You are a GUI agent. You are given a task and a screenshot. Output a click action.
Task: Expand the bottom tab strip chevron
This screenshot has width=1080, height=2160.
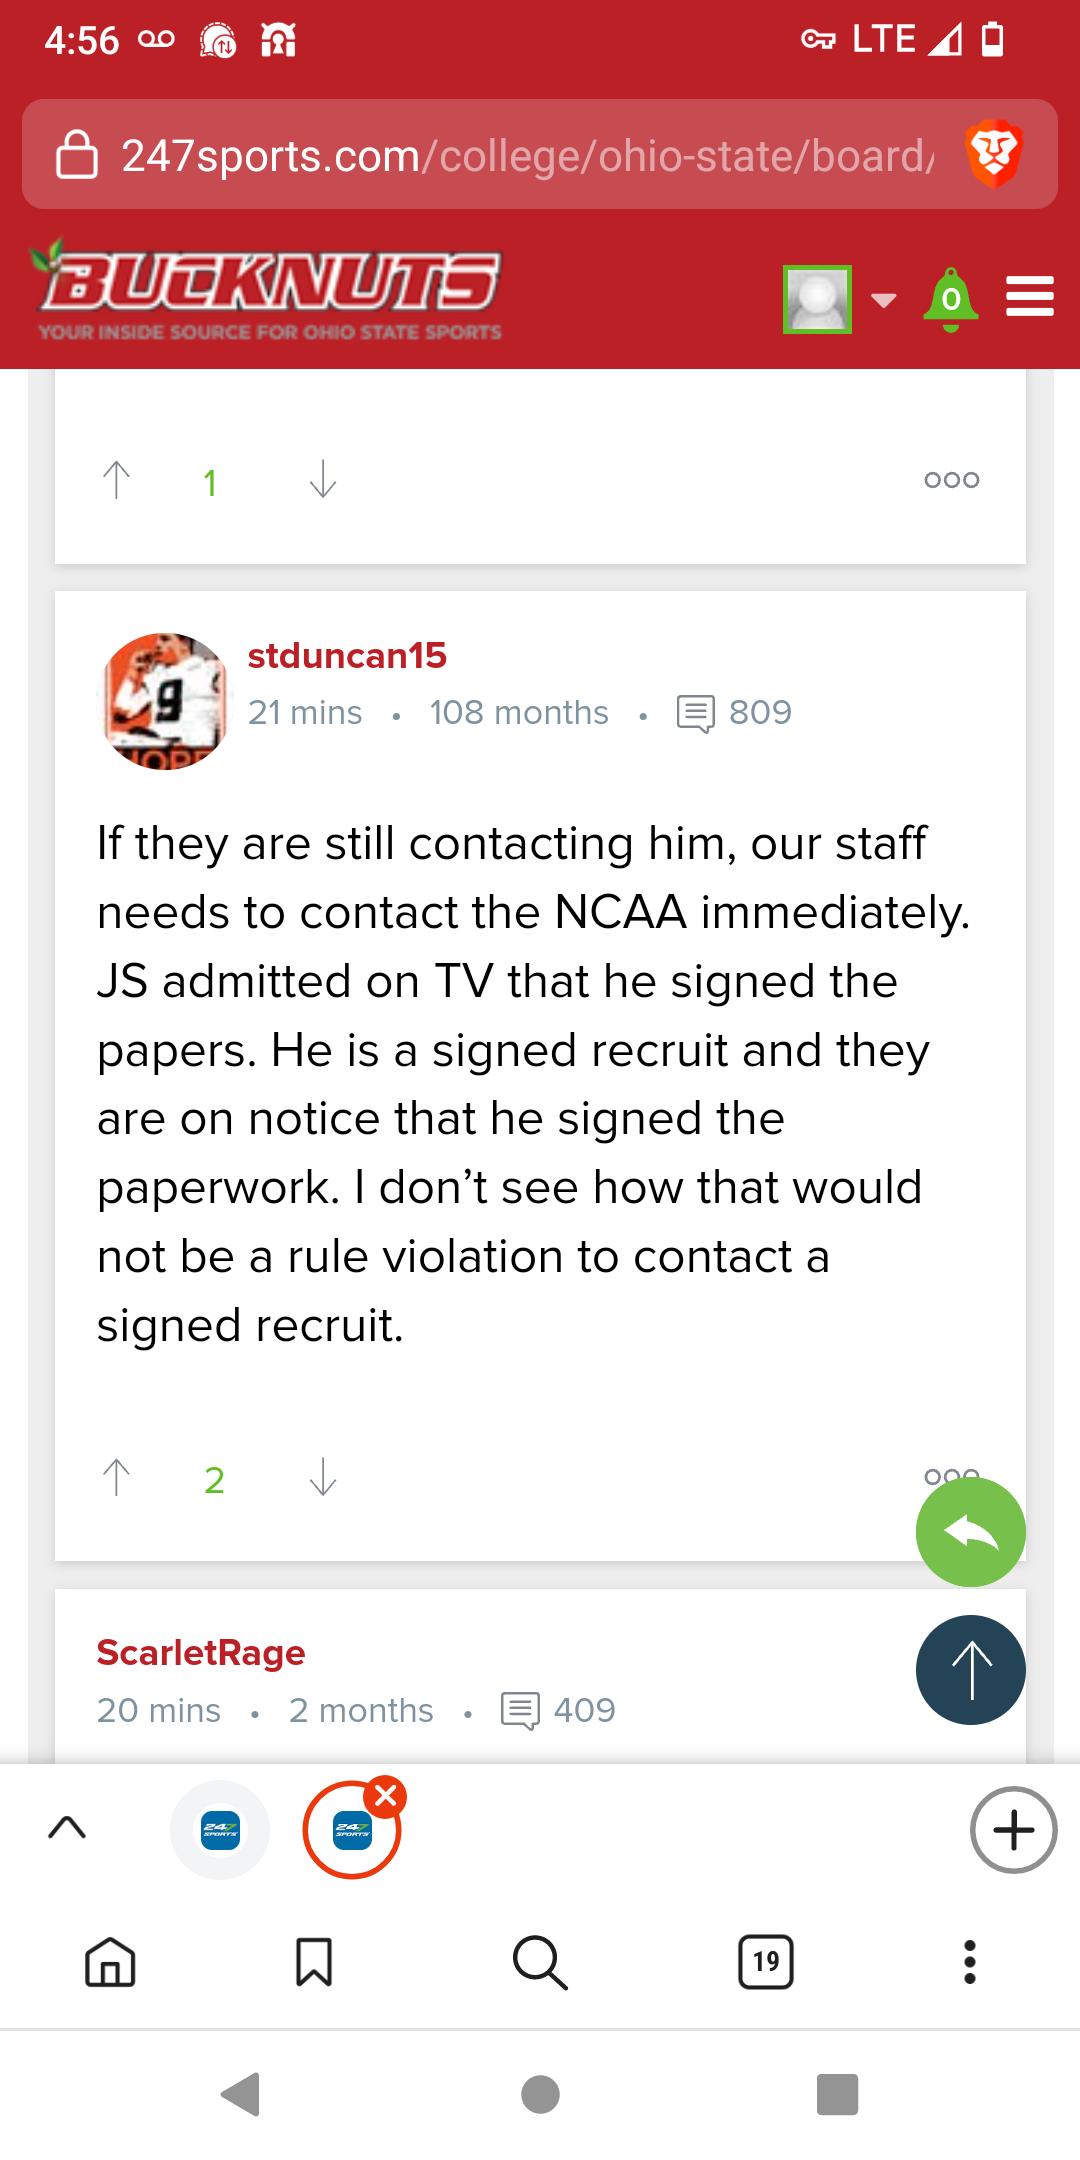(x=67, y=1828)
